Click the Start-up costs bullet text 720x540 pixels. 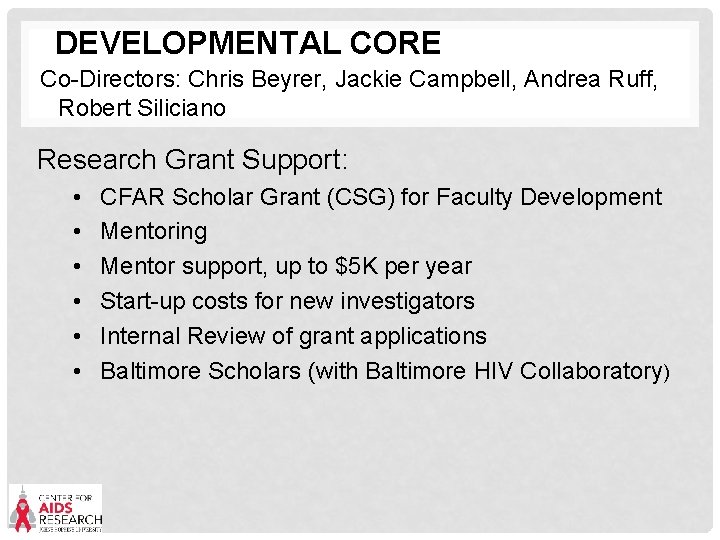[288, 301]
